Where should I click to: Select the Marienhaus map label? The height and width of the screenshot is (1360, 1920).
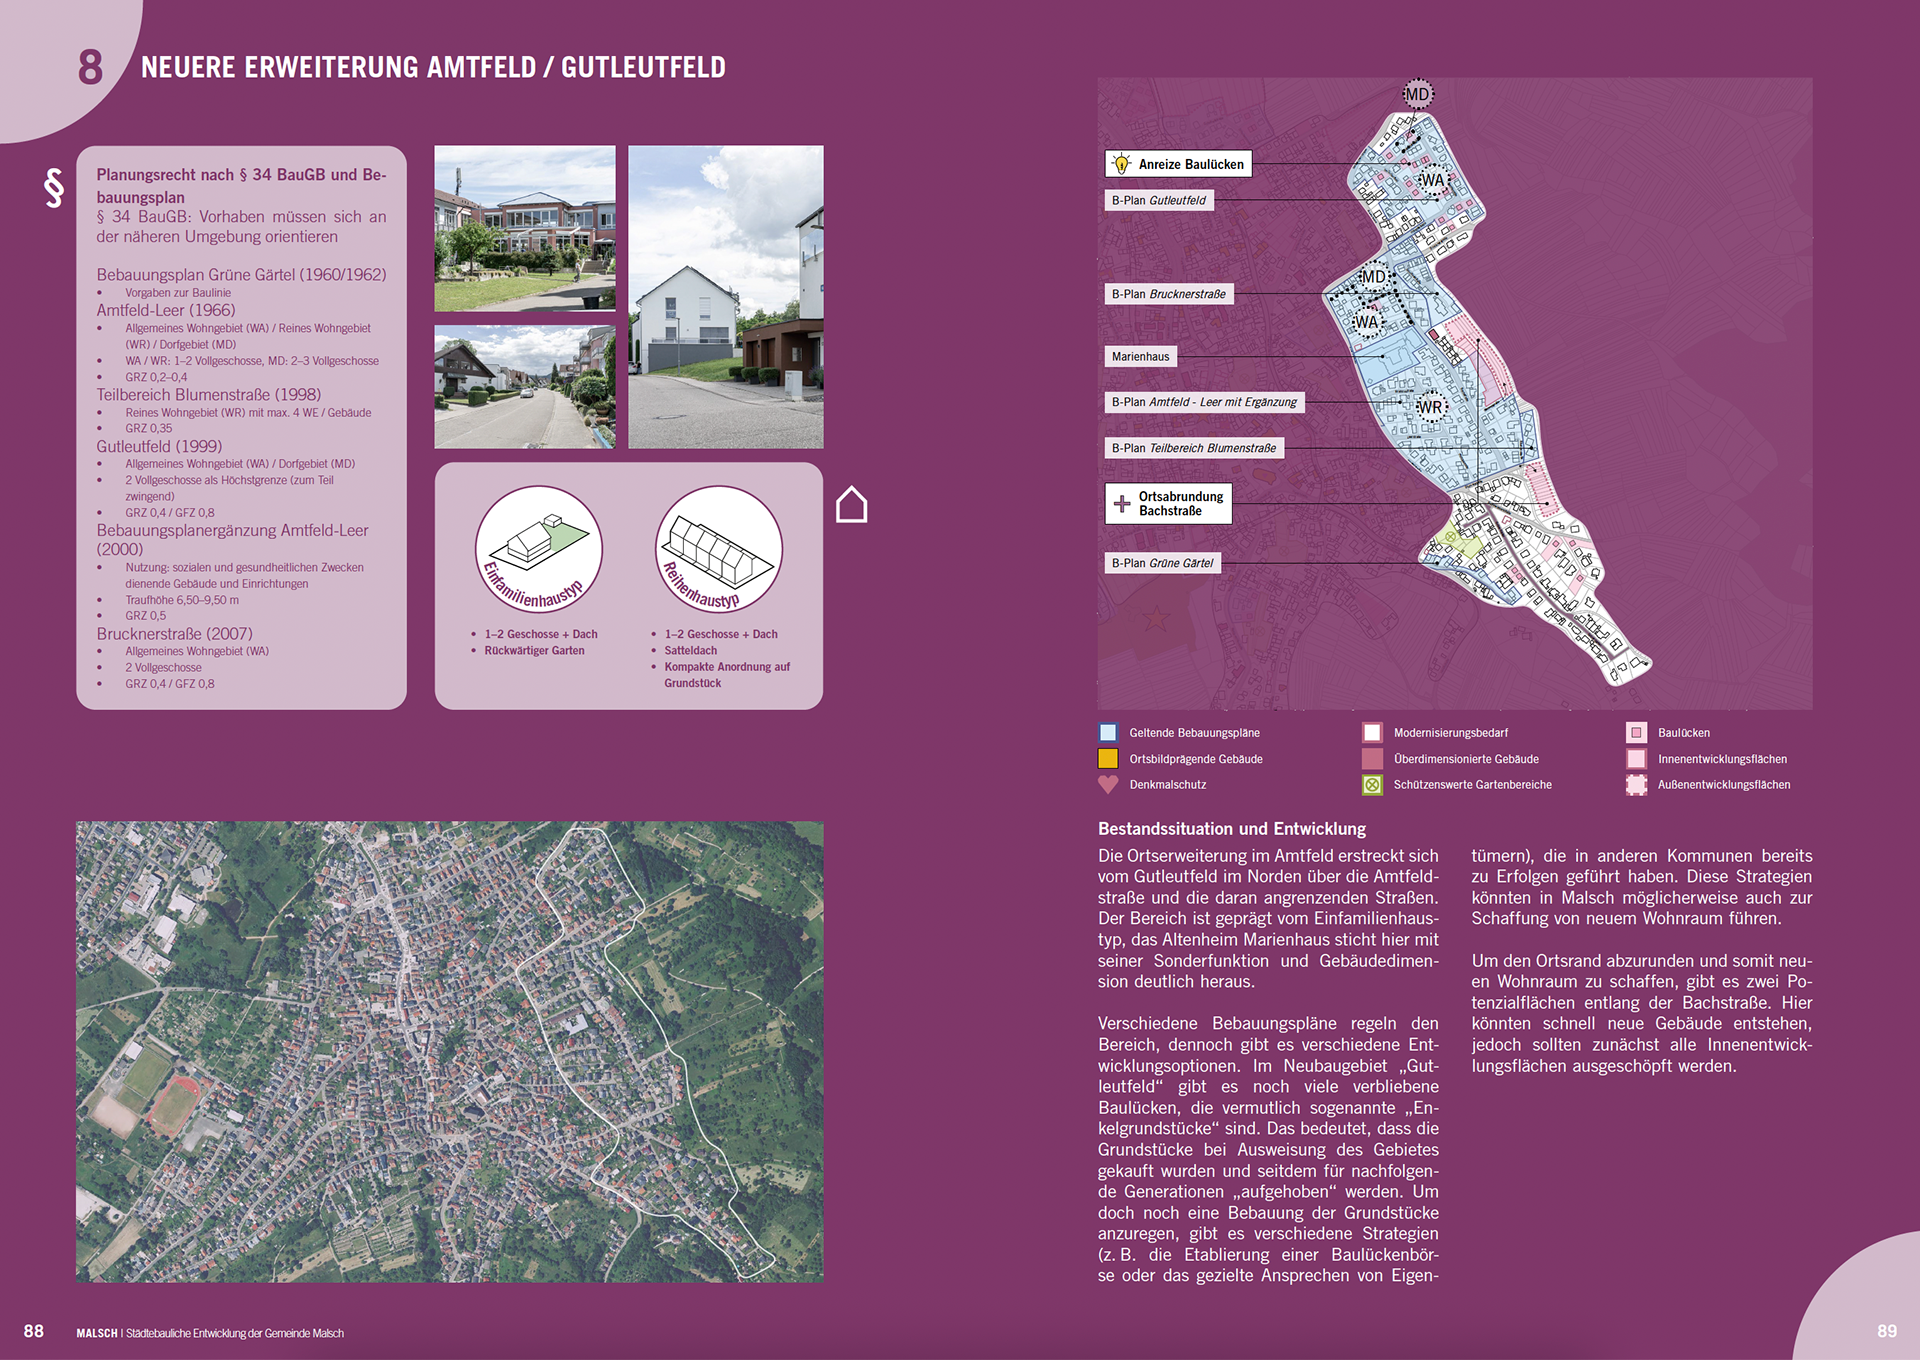pyautogui.click(x=1140, y=357)
